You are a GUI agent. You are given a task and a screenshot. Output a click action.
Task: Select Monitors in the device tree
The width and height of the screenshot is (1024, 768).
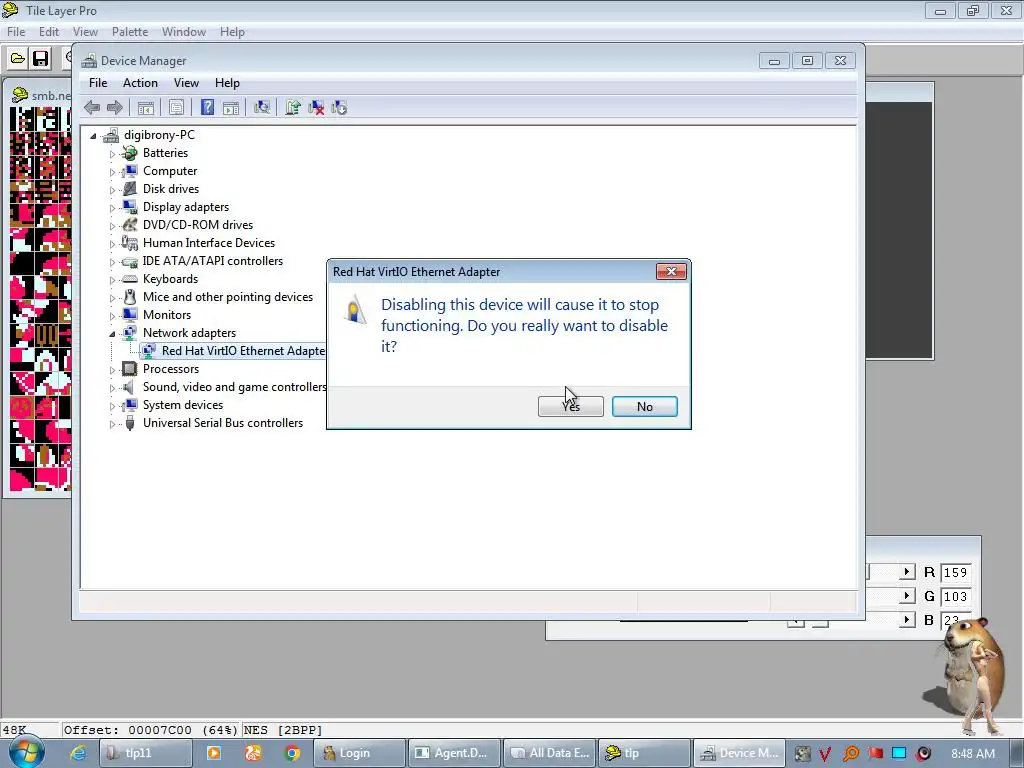[167, 315]
